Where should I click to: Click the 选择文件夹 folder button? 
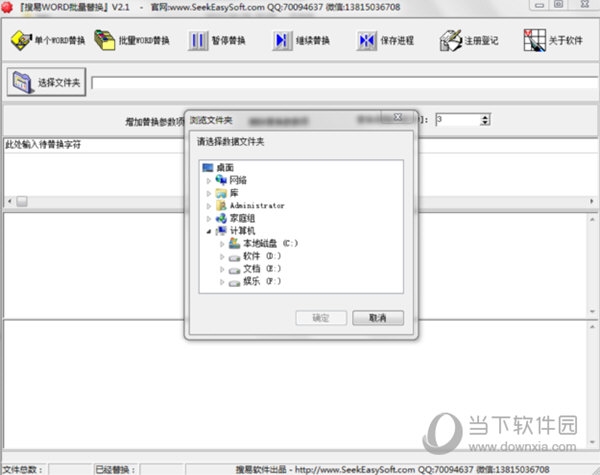pos(46,82)
